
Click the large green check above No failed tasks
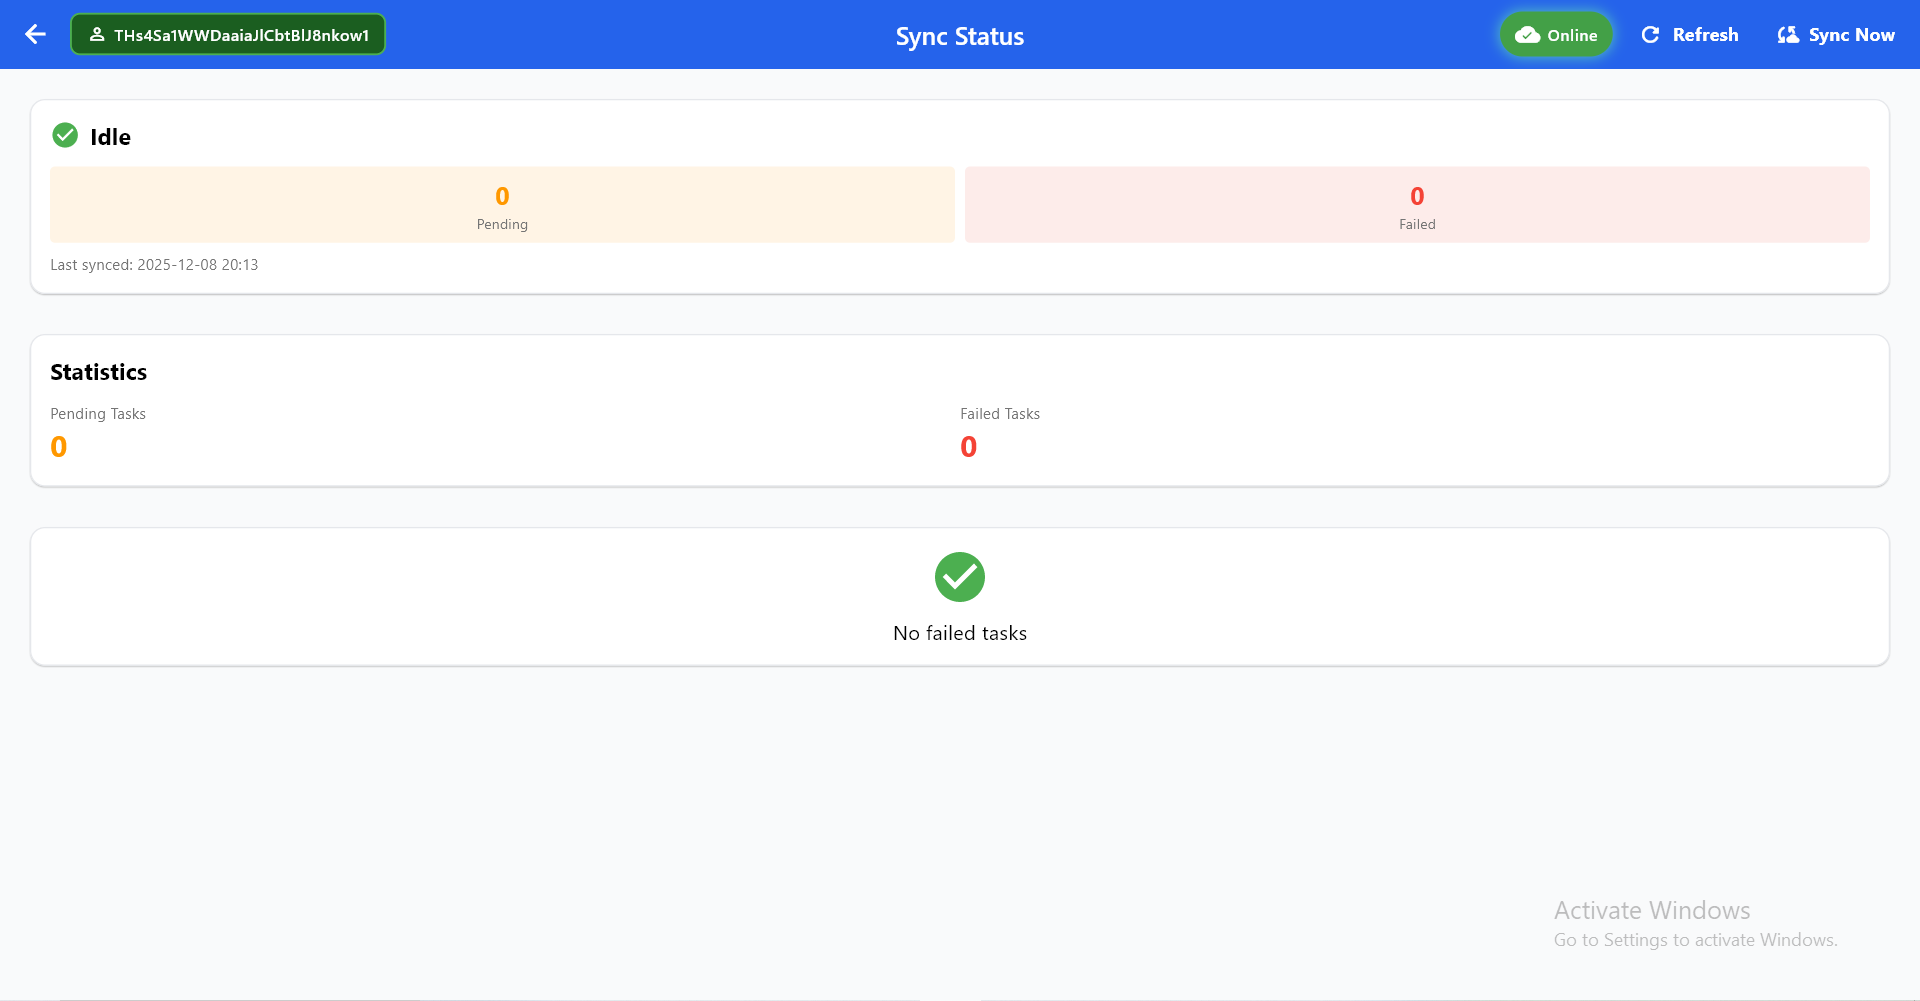coord(959,577)
